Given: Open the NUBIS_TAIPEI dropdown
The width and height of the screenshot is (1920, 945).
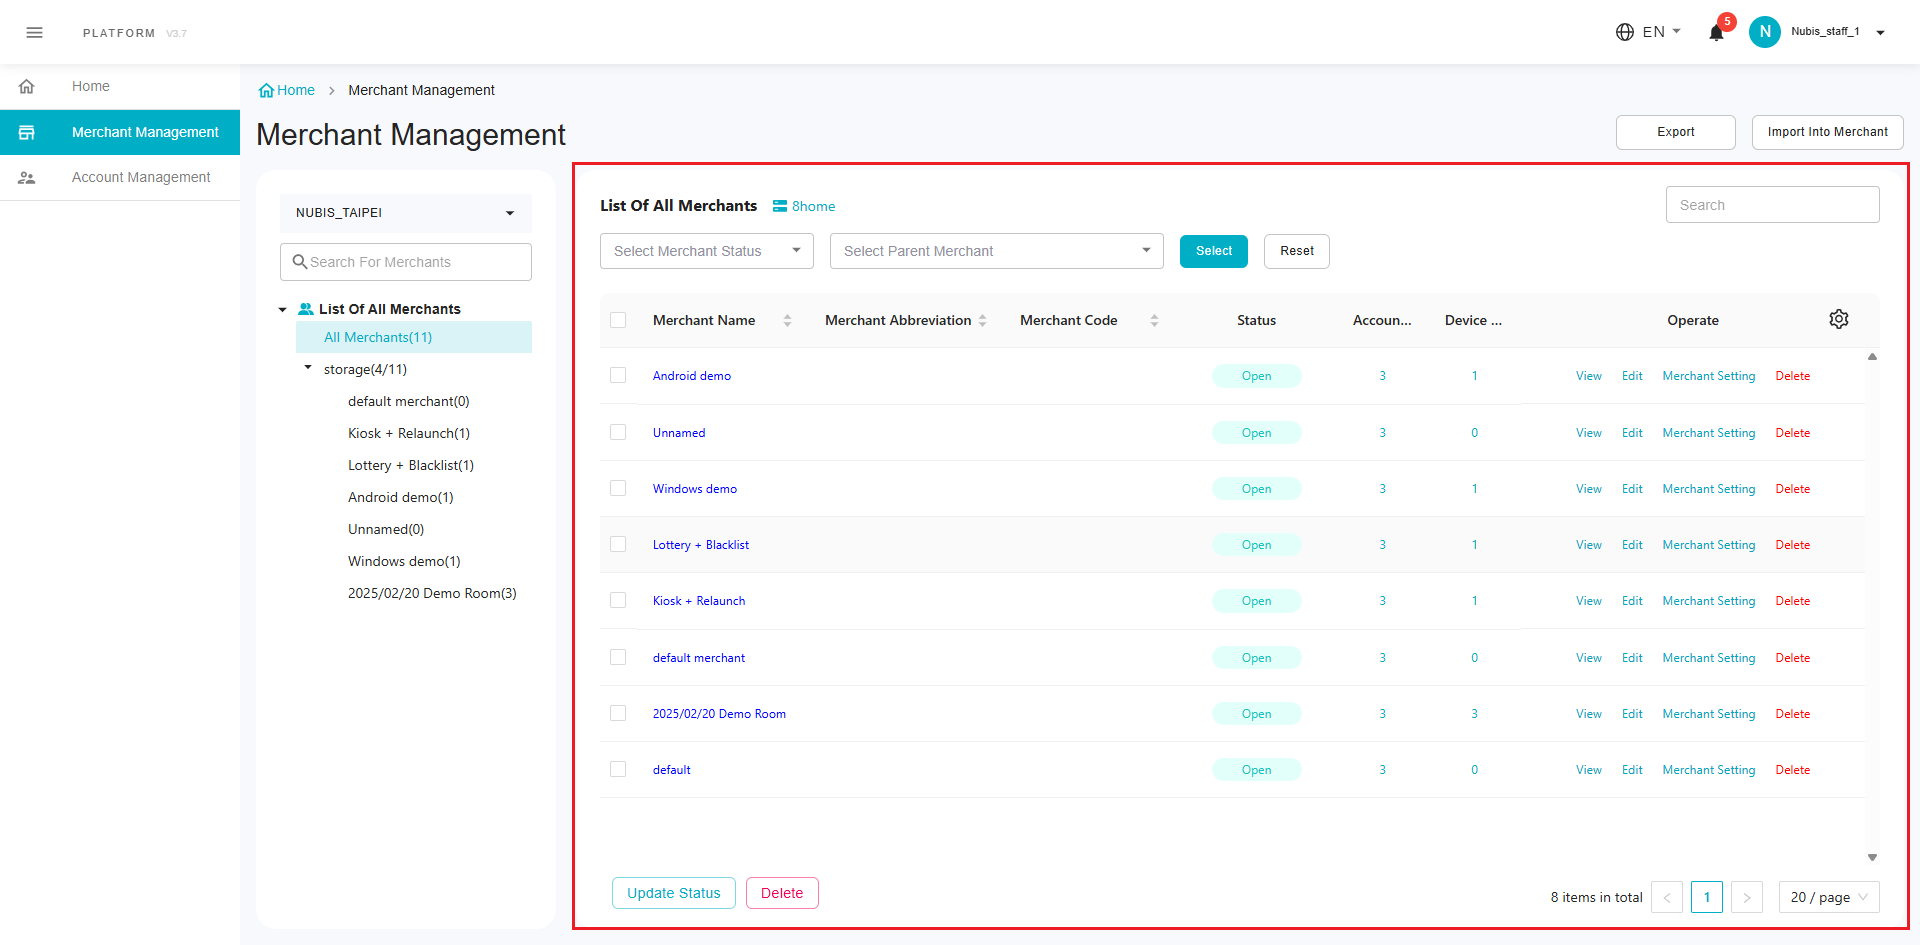Looking at the screenshot, I should click(406, 213).
